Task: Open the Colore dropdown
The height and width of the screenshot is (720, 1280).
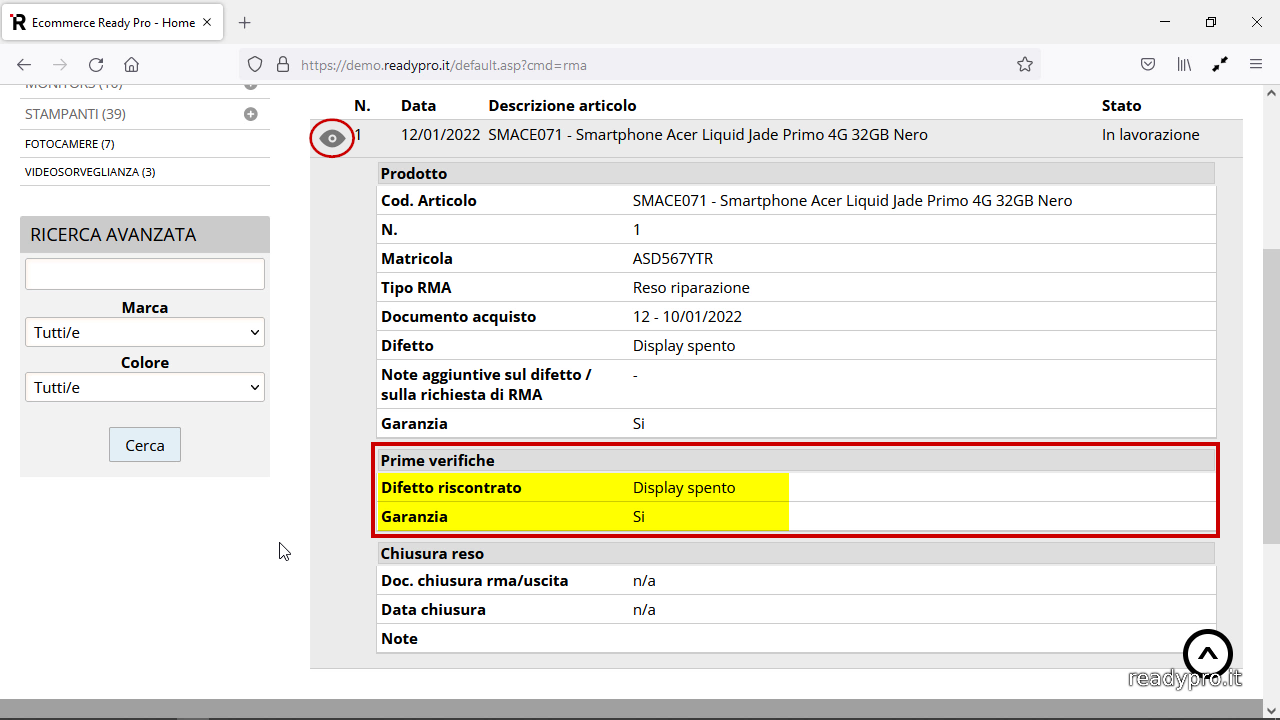Action: click(x=145, y=387)
